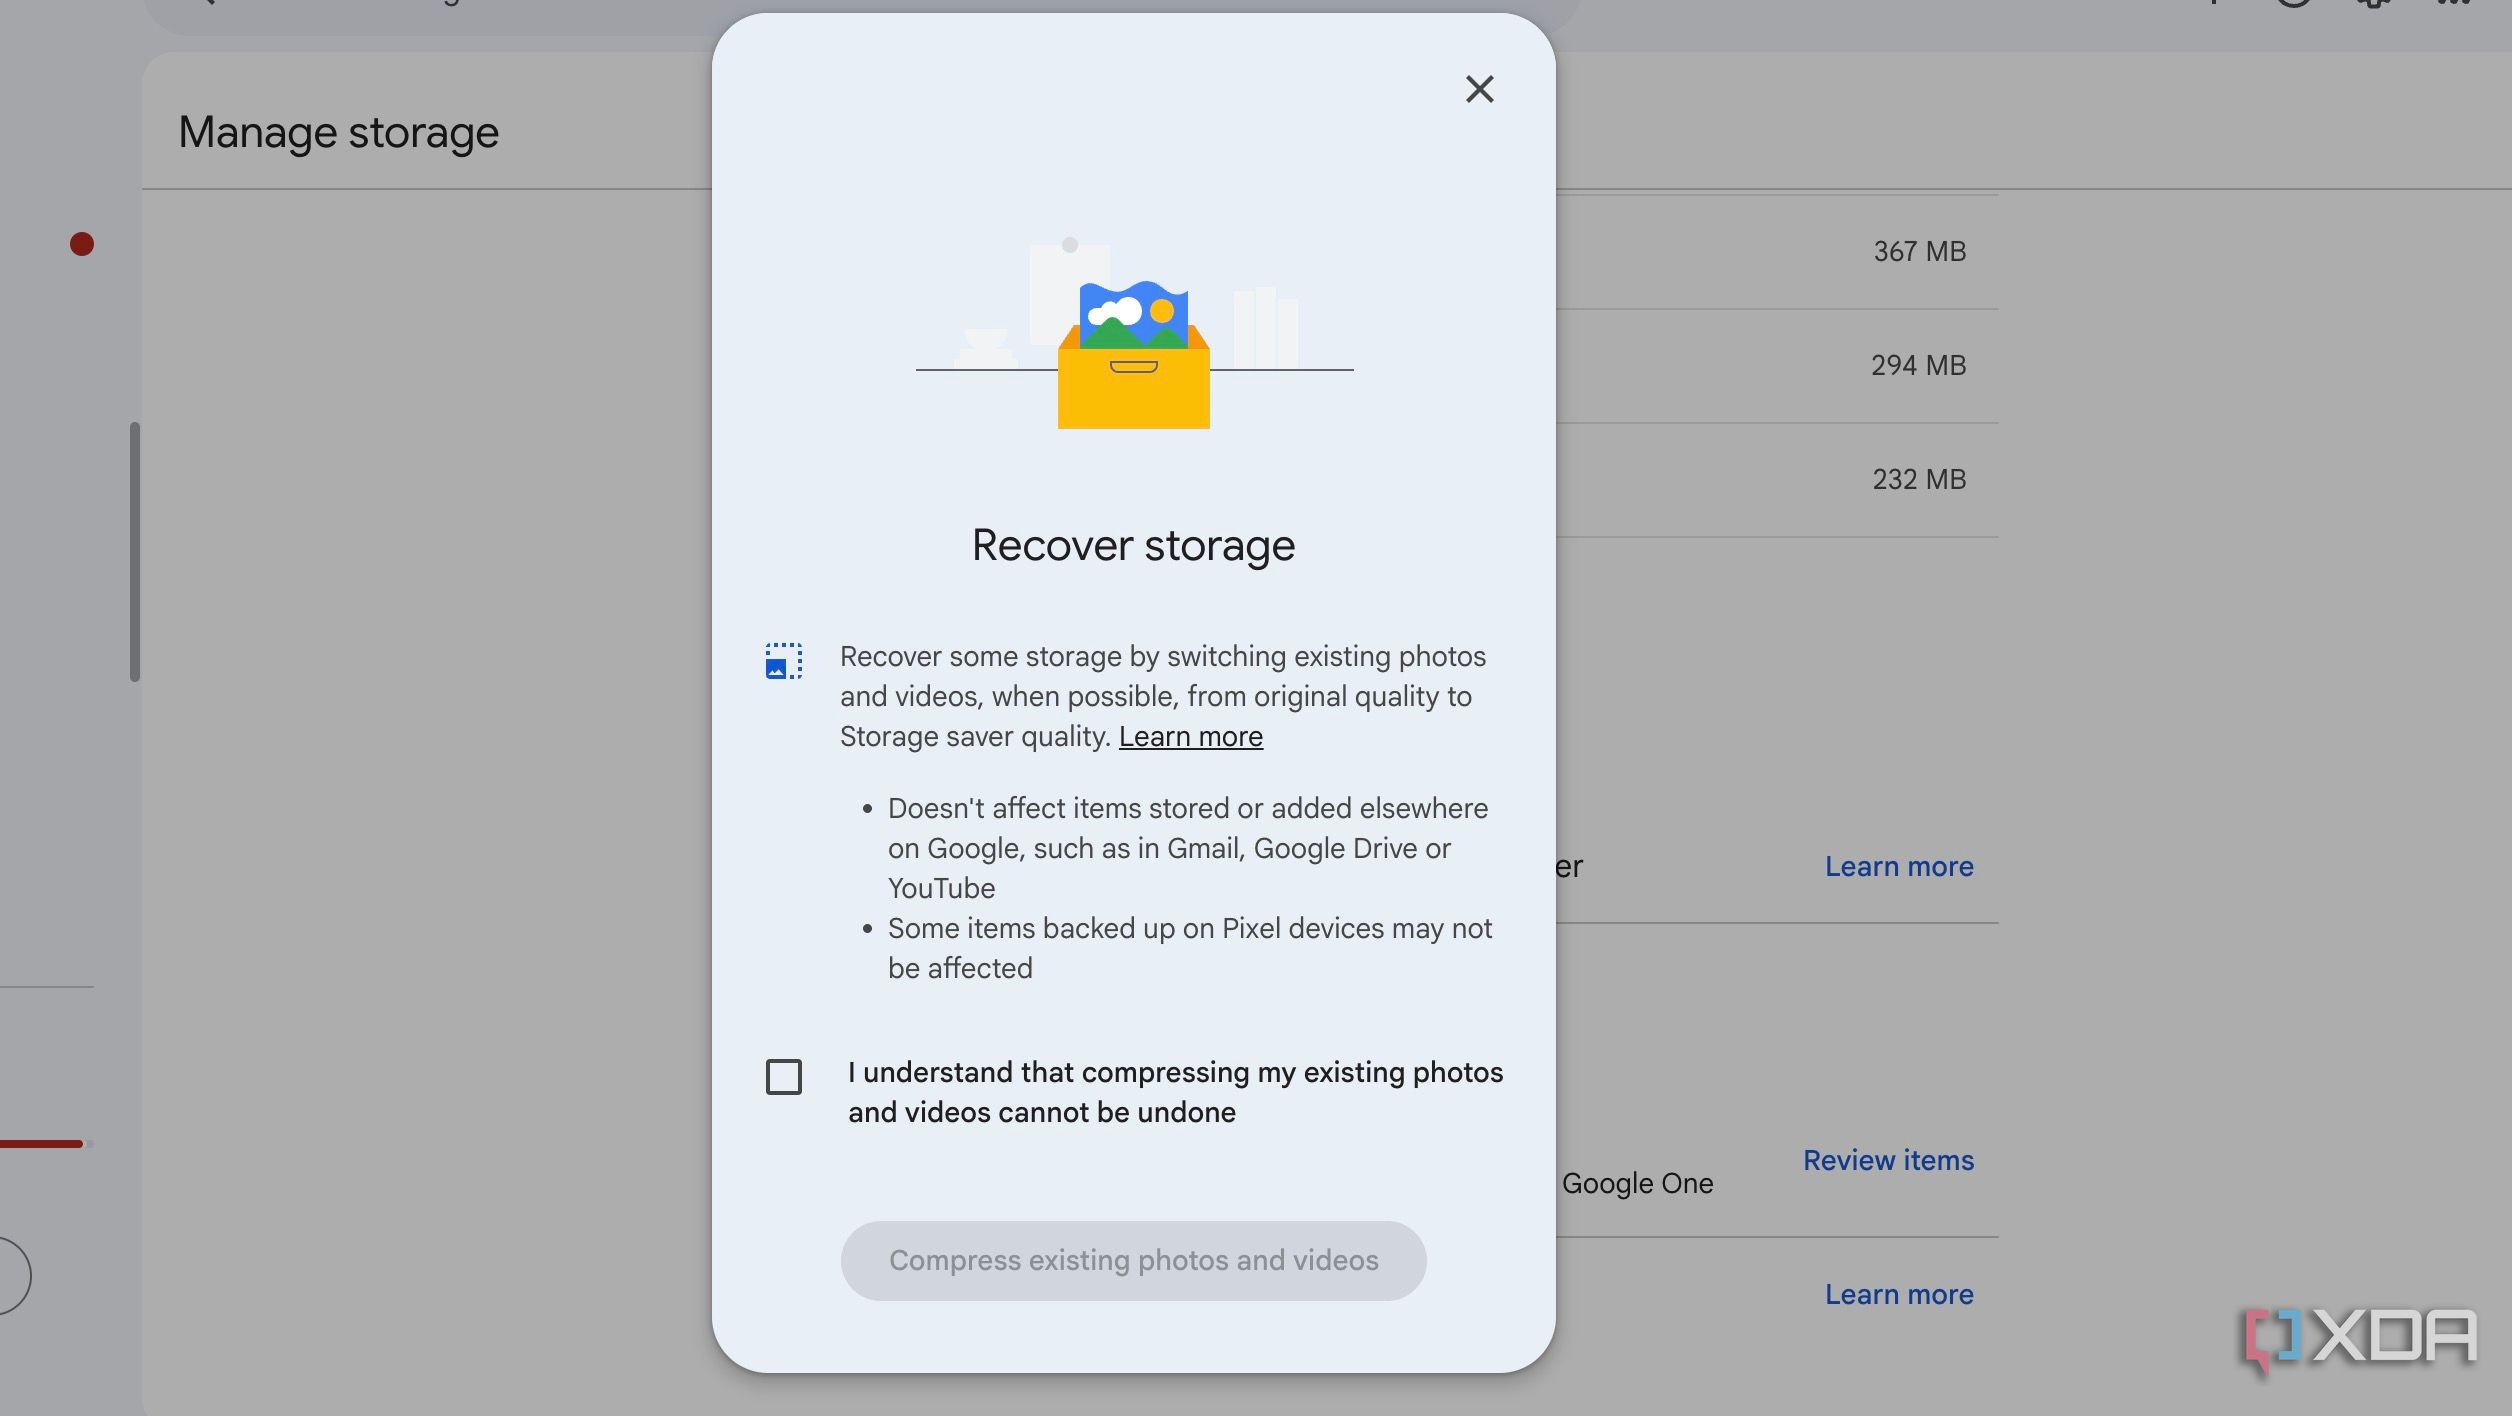
Task: Click the Google One text
Action: click(1637, 1183)
